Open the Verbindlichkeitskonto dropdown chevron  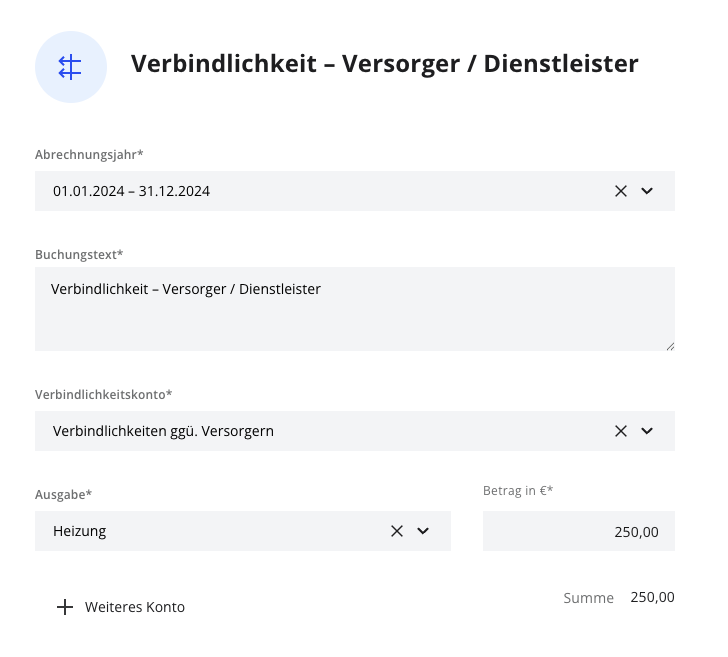[647, 431]
